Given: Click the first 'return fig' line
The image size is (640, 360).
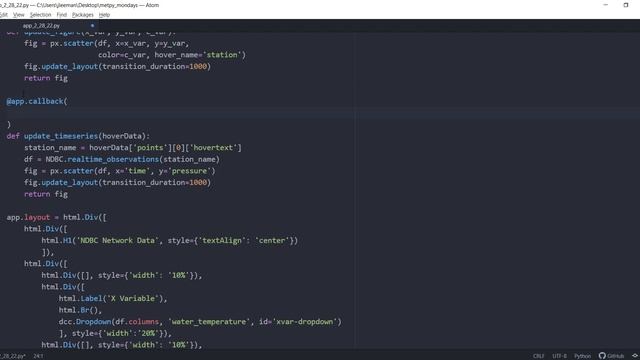Looking at the screenshot, I should [x=46, y=78].
